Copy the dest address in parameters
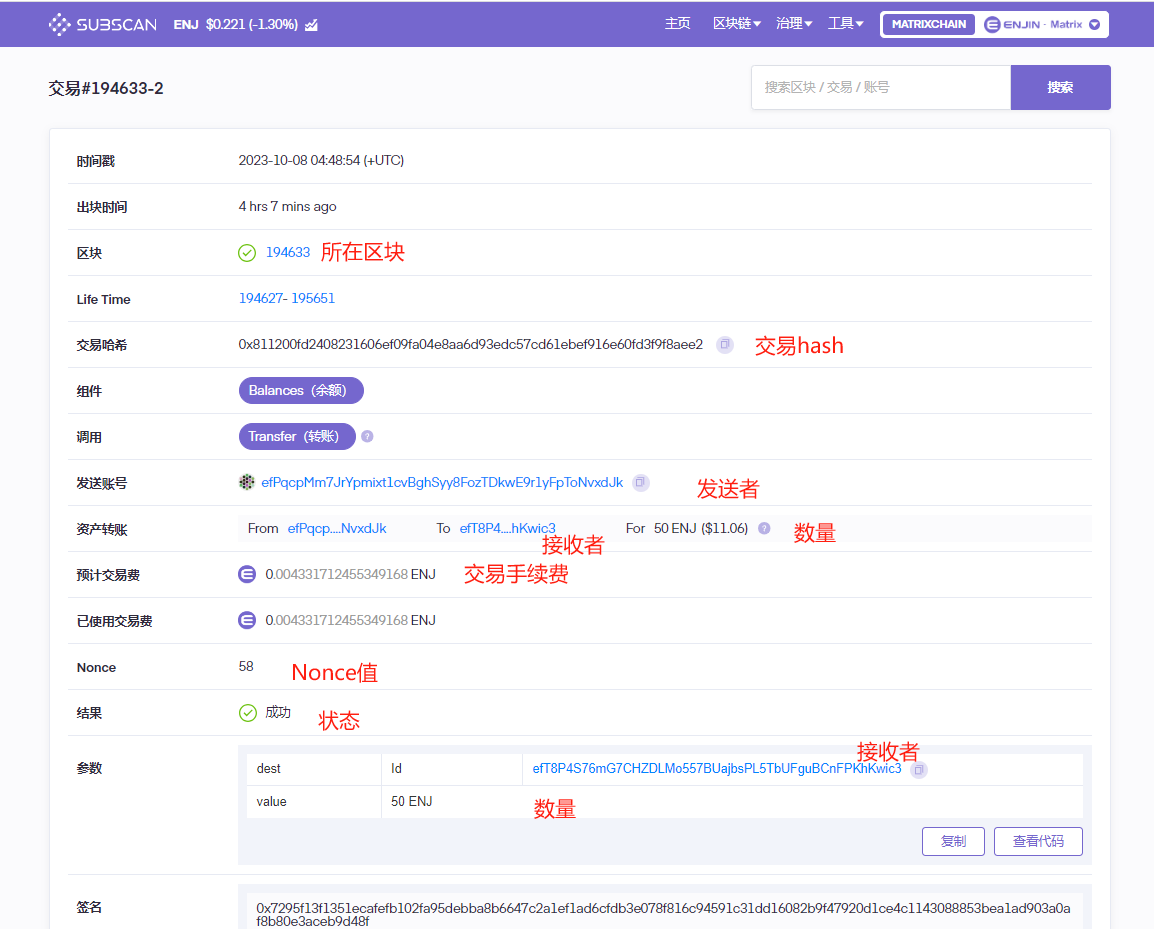The width and height of the screenshot is (1154, 929). coord(919,769)
